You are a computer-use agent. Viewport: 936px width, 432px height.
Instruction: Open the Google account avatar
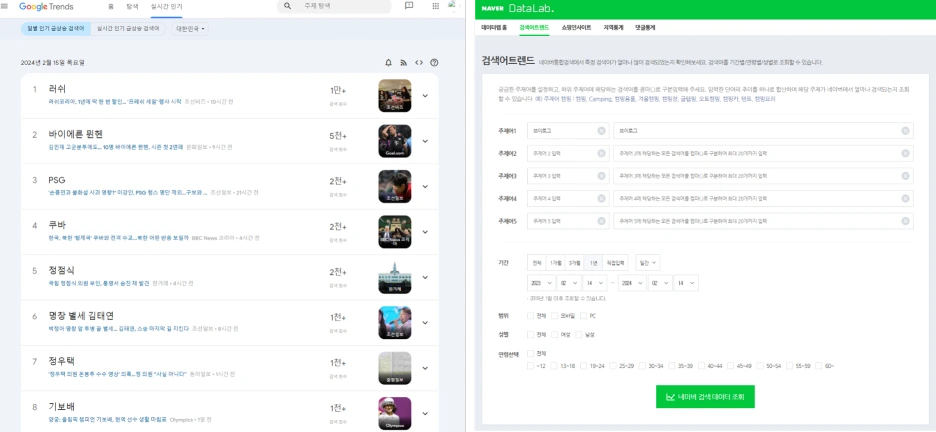tap(454, 5)
